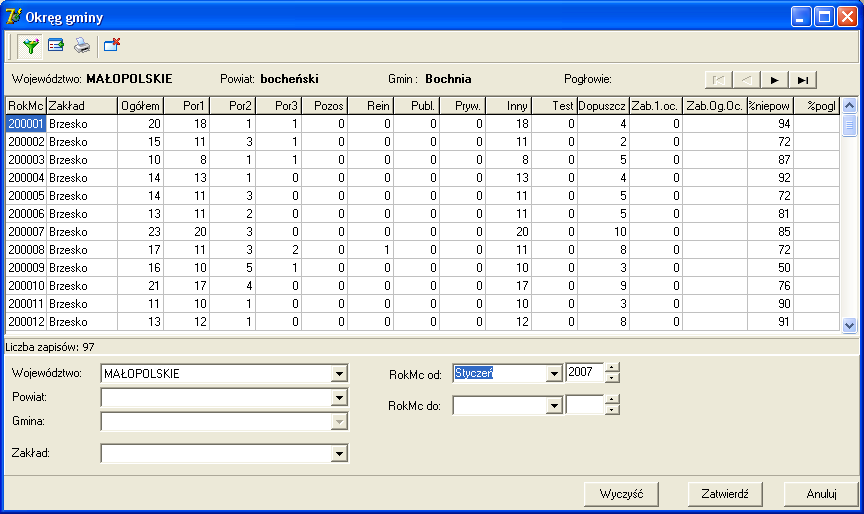Select the row cell 200001

(x=25, y=124)
